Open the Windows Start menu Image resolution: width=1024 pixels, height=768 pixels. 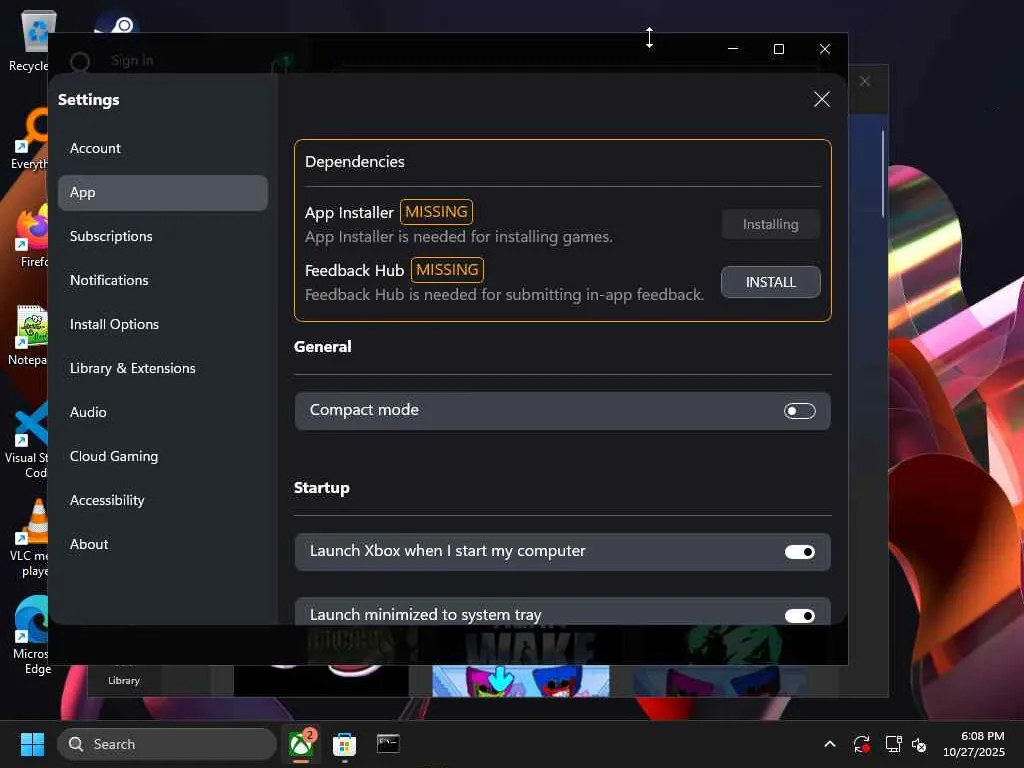pyautogui.click(x=32, y=744)
